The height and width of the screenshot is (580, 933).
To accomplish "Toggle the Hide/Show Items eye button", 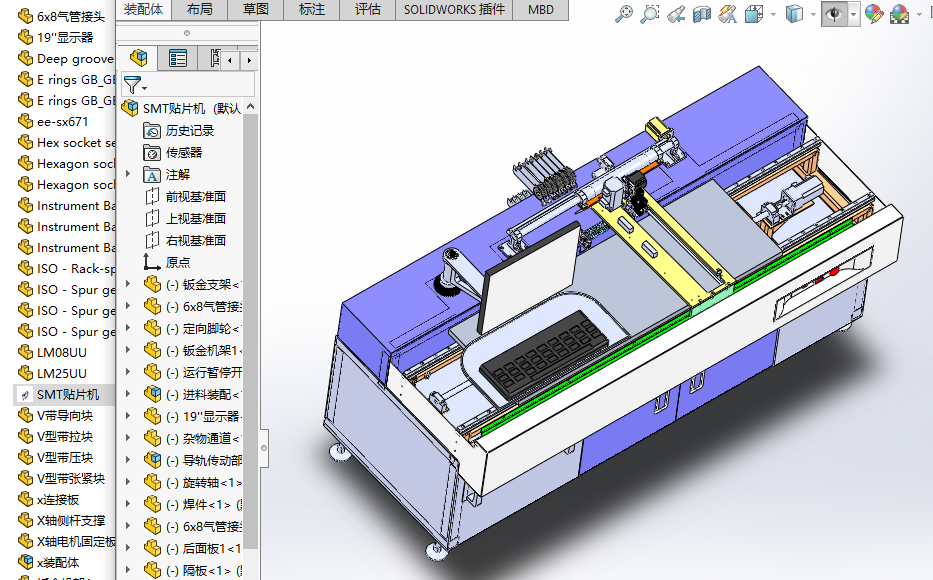I will pos(832,14).
